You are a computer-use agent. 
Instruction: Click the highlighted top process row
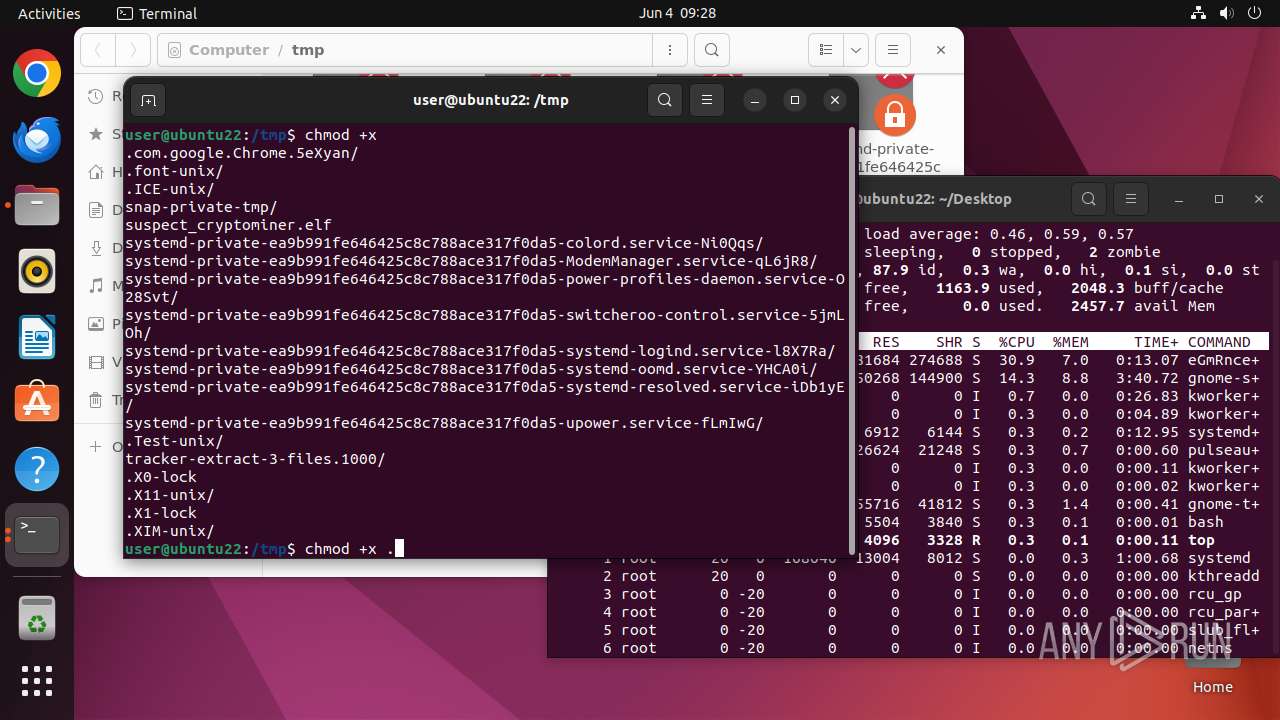pyautogui.click(x=1066, y=540)
